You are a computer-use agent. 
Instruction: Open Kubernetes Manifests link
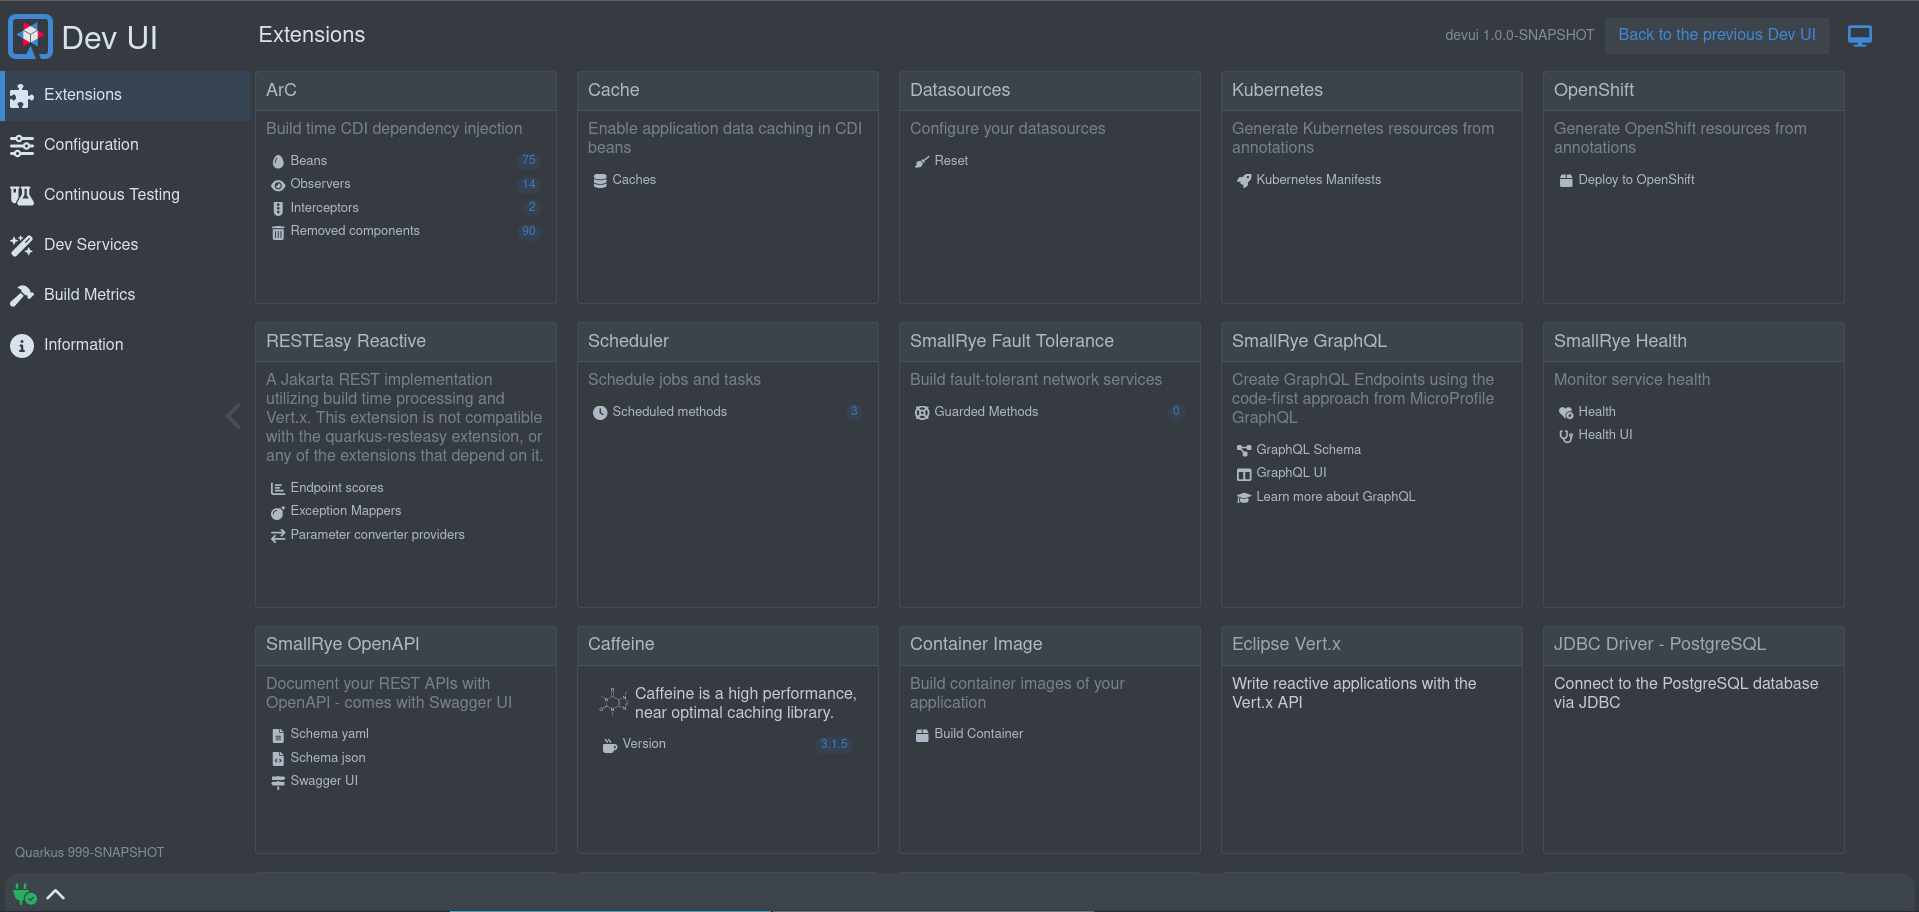point(1318,180)
